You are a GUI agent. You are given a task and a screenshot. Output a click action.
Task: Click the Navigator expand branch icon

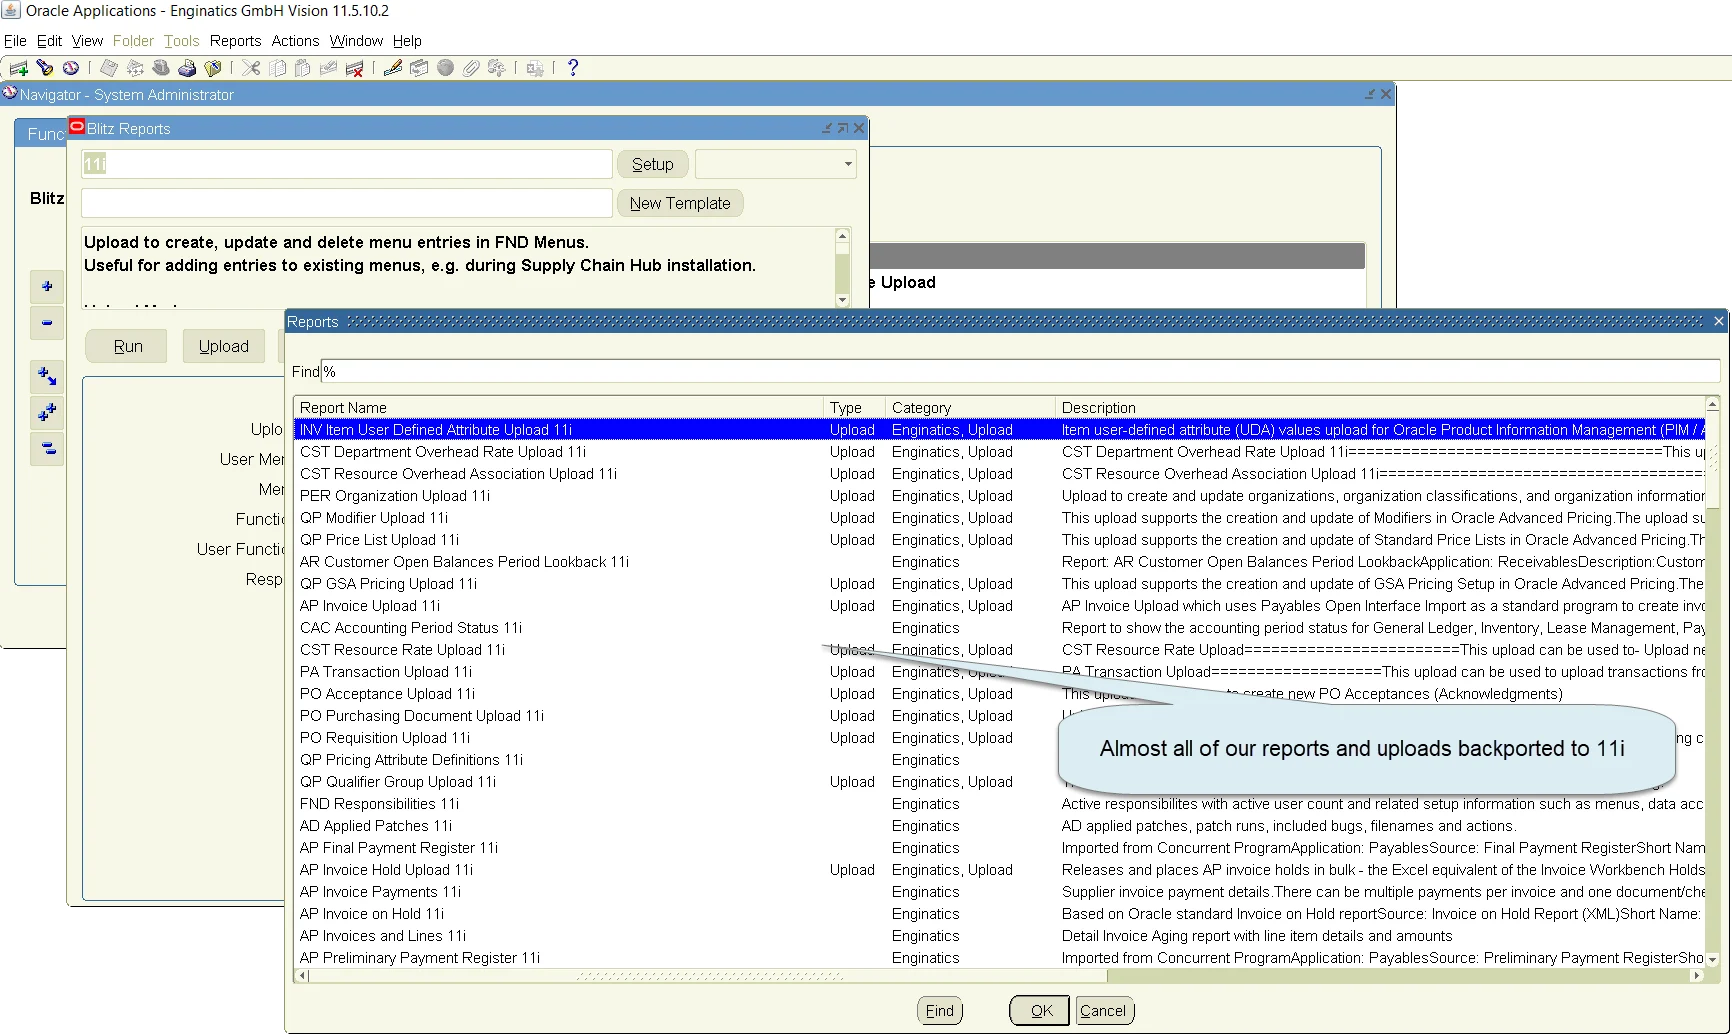47,377
